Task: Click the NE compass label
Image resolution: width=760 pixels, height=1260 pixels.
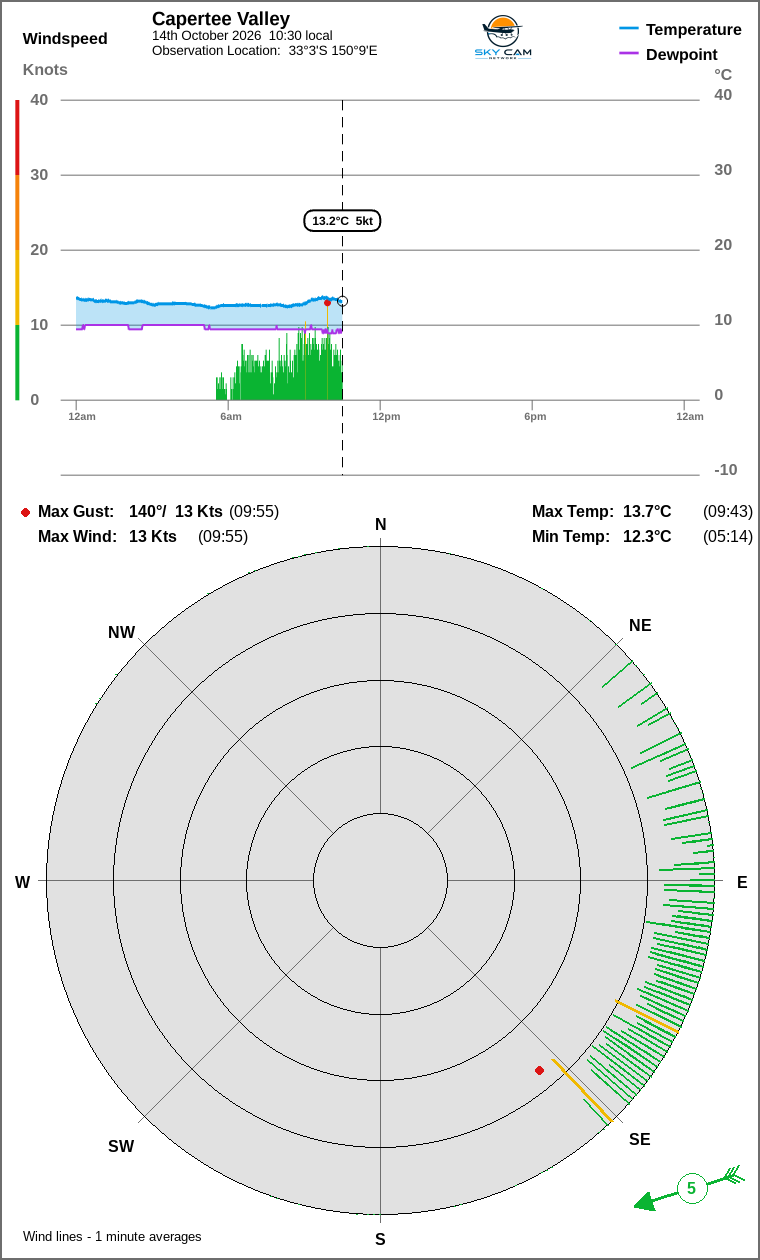Action: point(640,625)
